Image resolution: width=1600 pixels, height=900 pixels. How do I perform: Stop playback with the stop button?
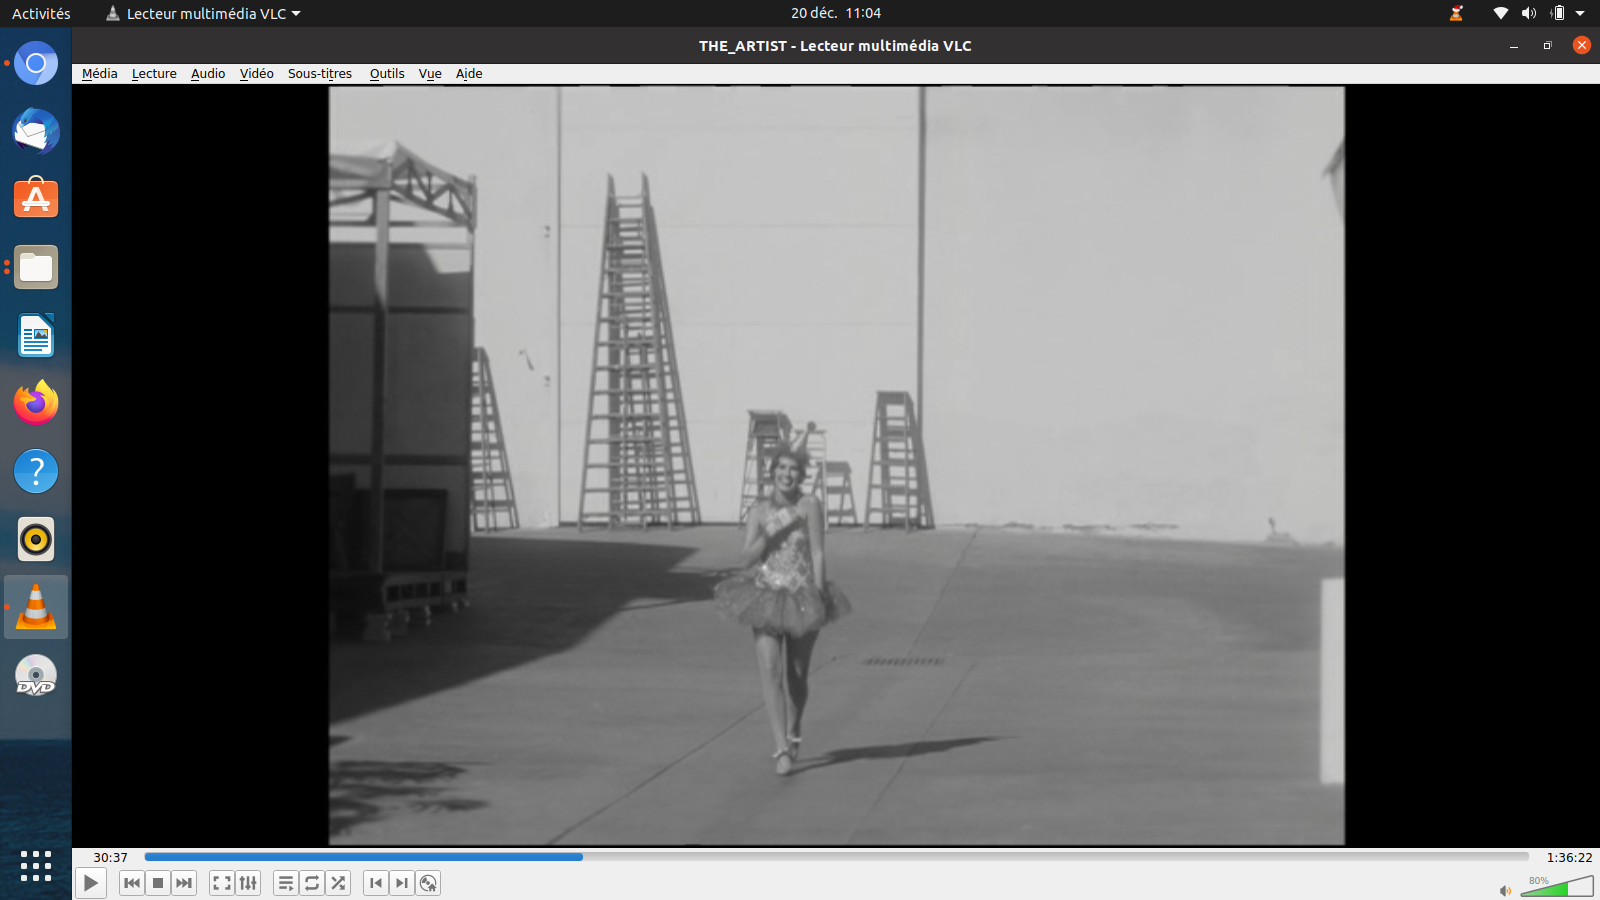[x=158, y=883]
